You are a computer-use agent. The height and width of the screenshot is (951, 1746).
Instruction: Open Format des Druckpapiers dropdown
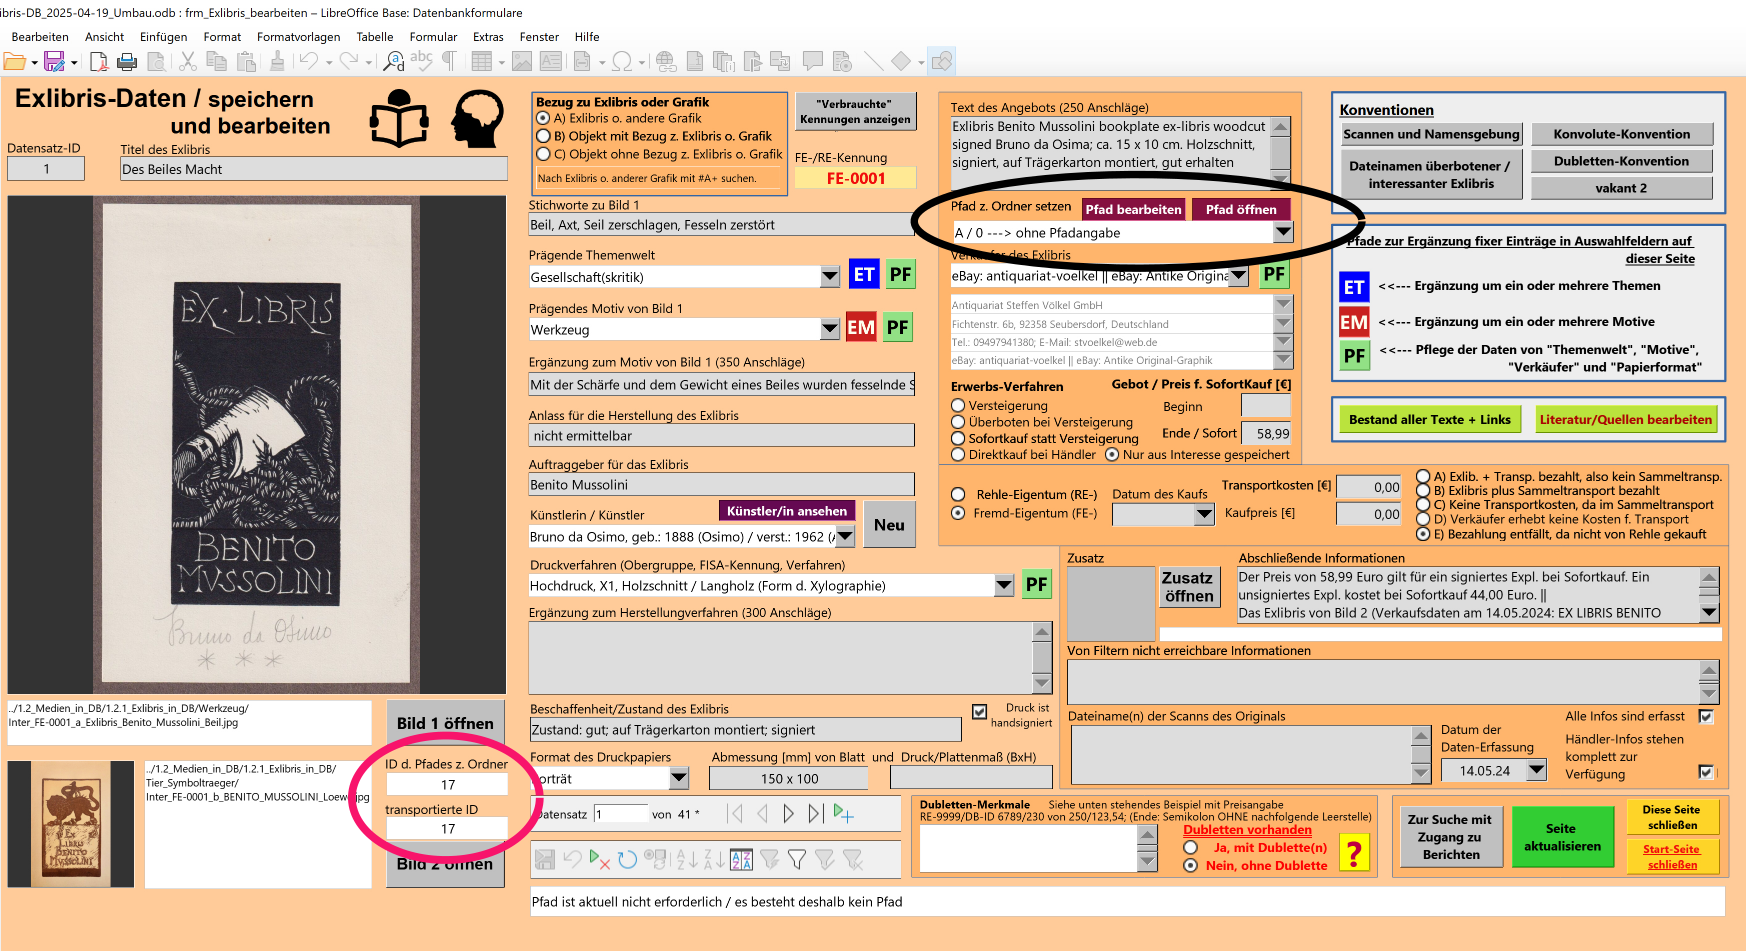pyautogui.click(x=679, y=777)
